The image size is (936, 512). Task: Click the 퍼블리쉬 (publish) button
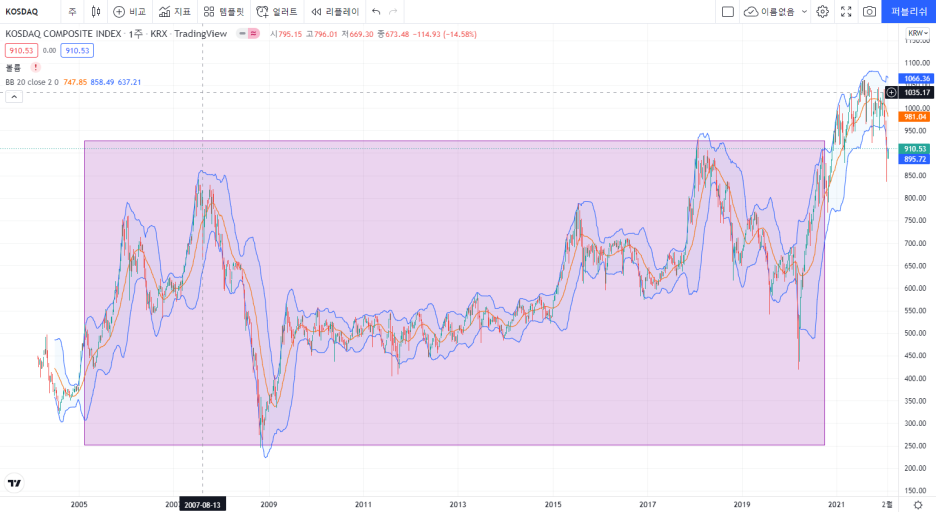[909, 11]
